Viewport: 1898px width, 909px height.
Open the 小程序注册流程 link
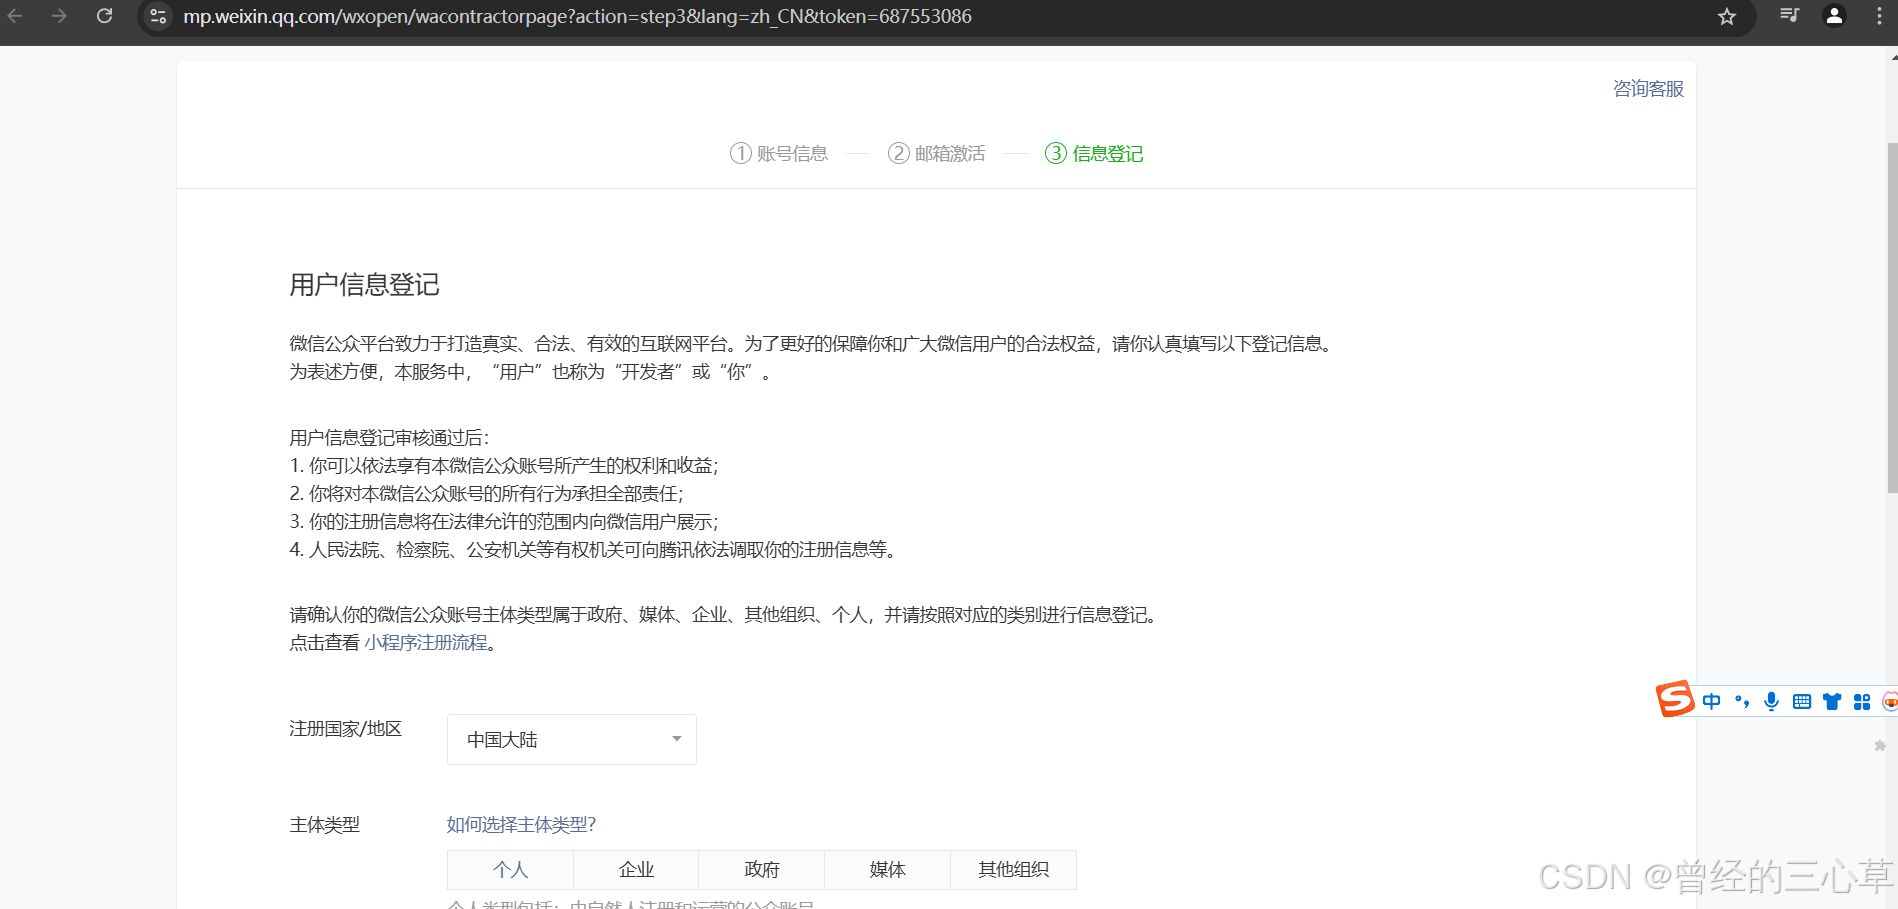click(426, 642)
